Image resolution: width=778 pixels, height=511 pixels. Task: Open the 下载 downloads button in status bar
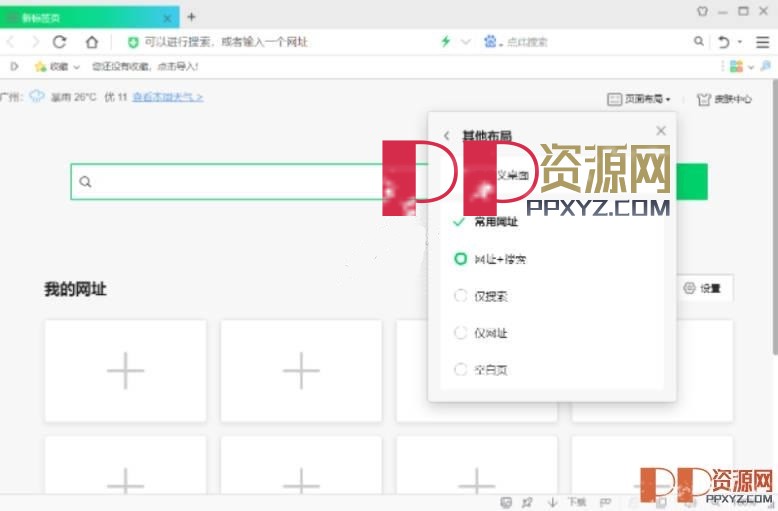coord(569,503)
